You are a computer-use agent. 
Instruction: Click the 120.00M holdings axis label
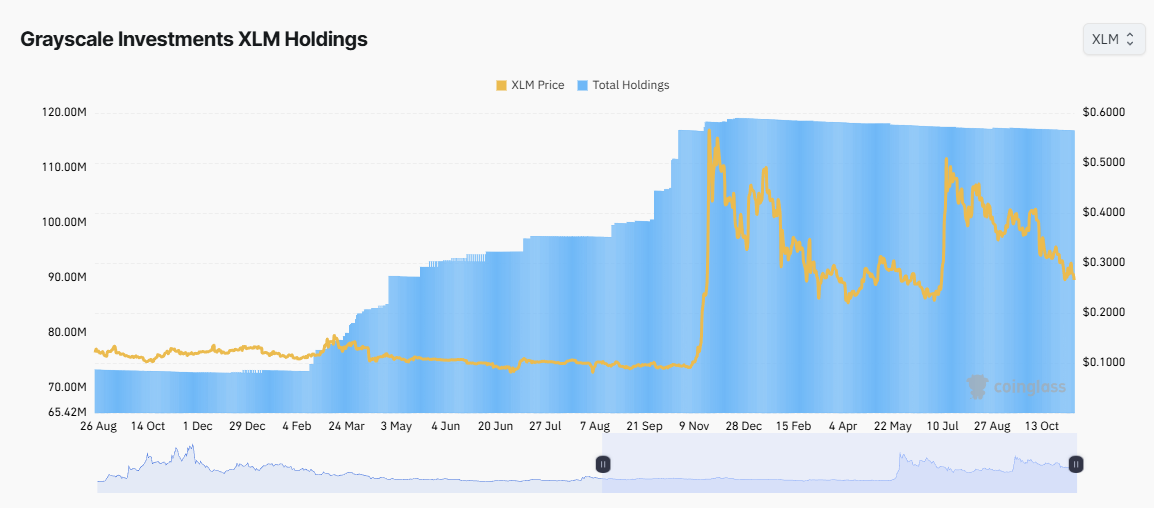(x=63, y=111)
